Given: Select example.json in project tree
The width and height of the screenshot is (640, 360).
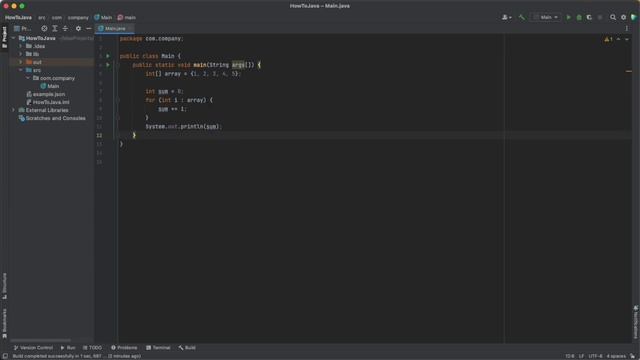Looking at the screenshot, I should pyautogui.click(x=46, y=94).
